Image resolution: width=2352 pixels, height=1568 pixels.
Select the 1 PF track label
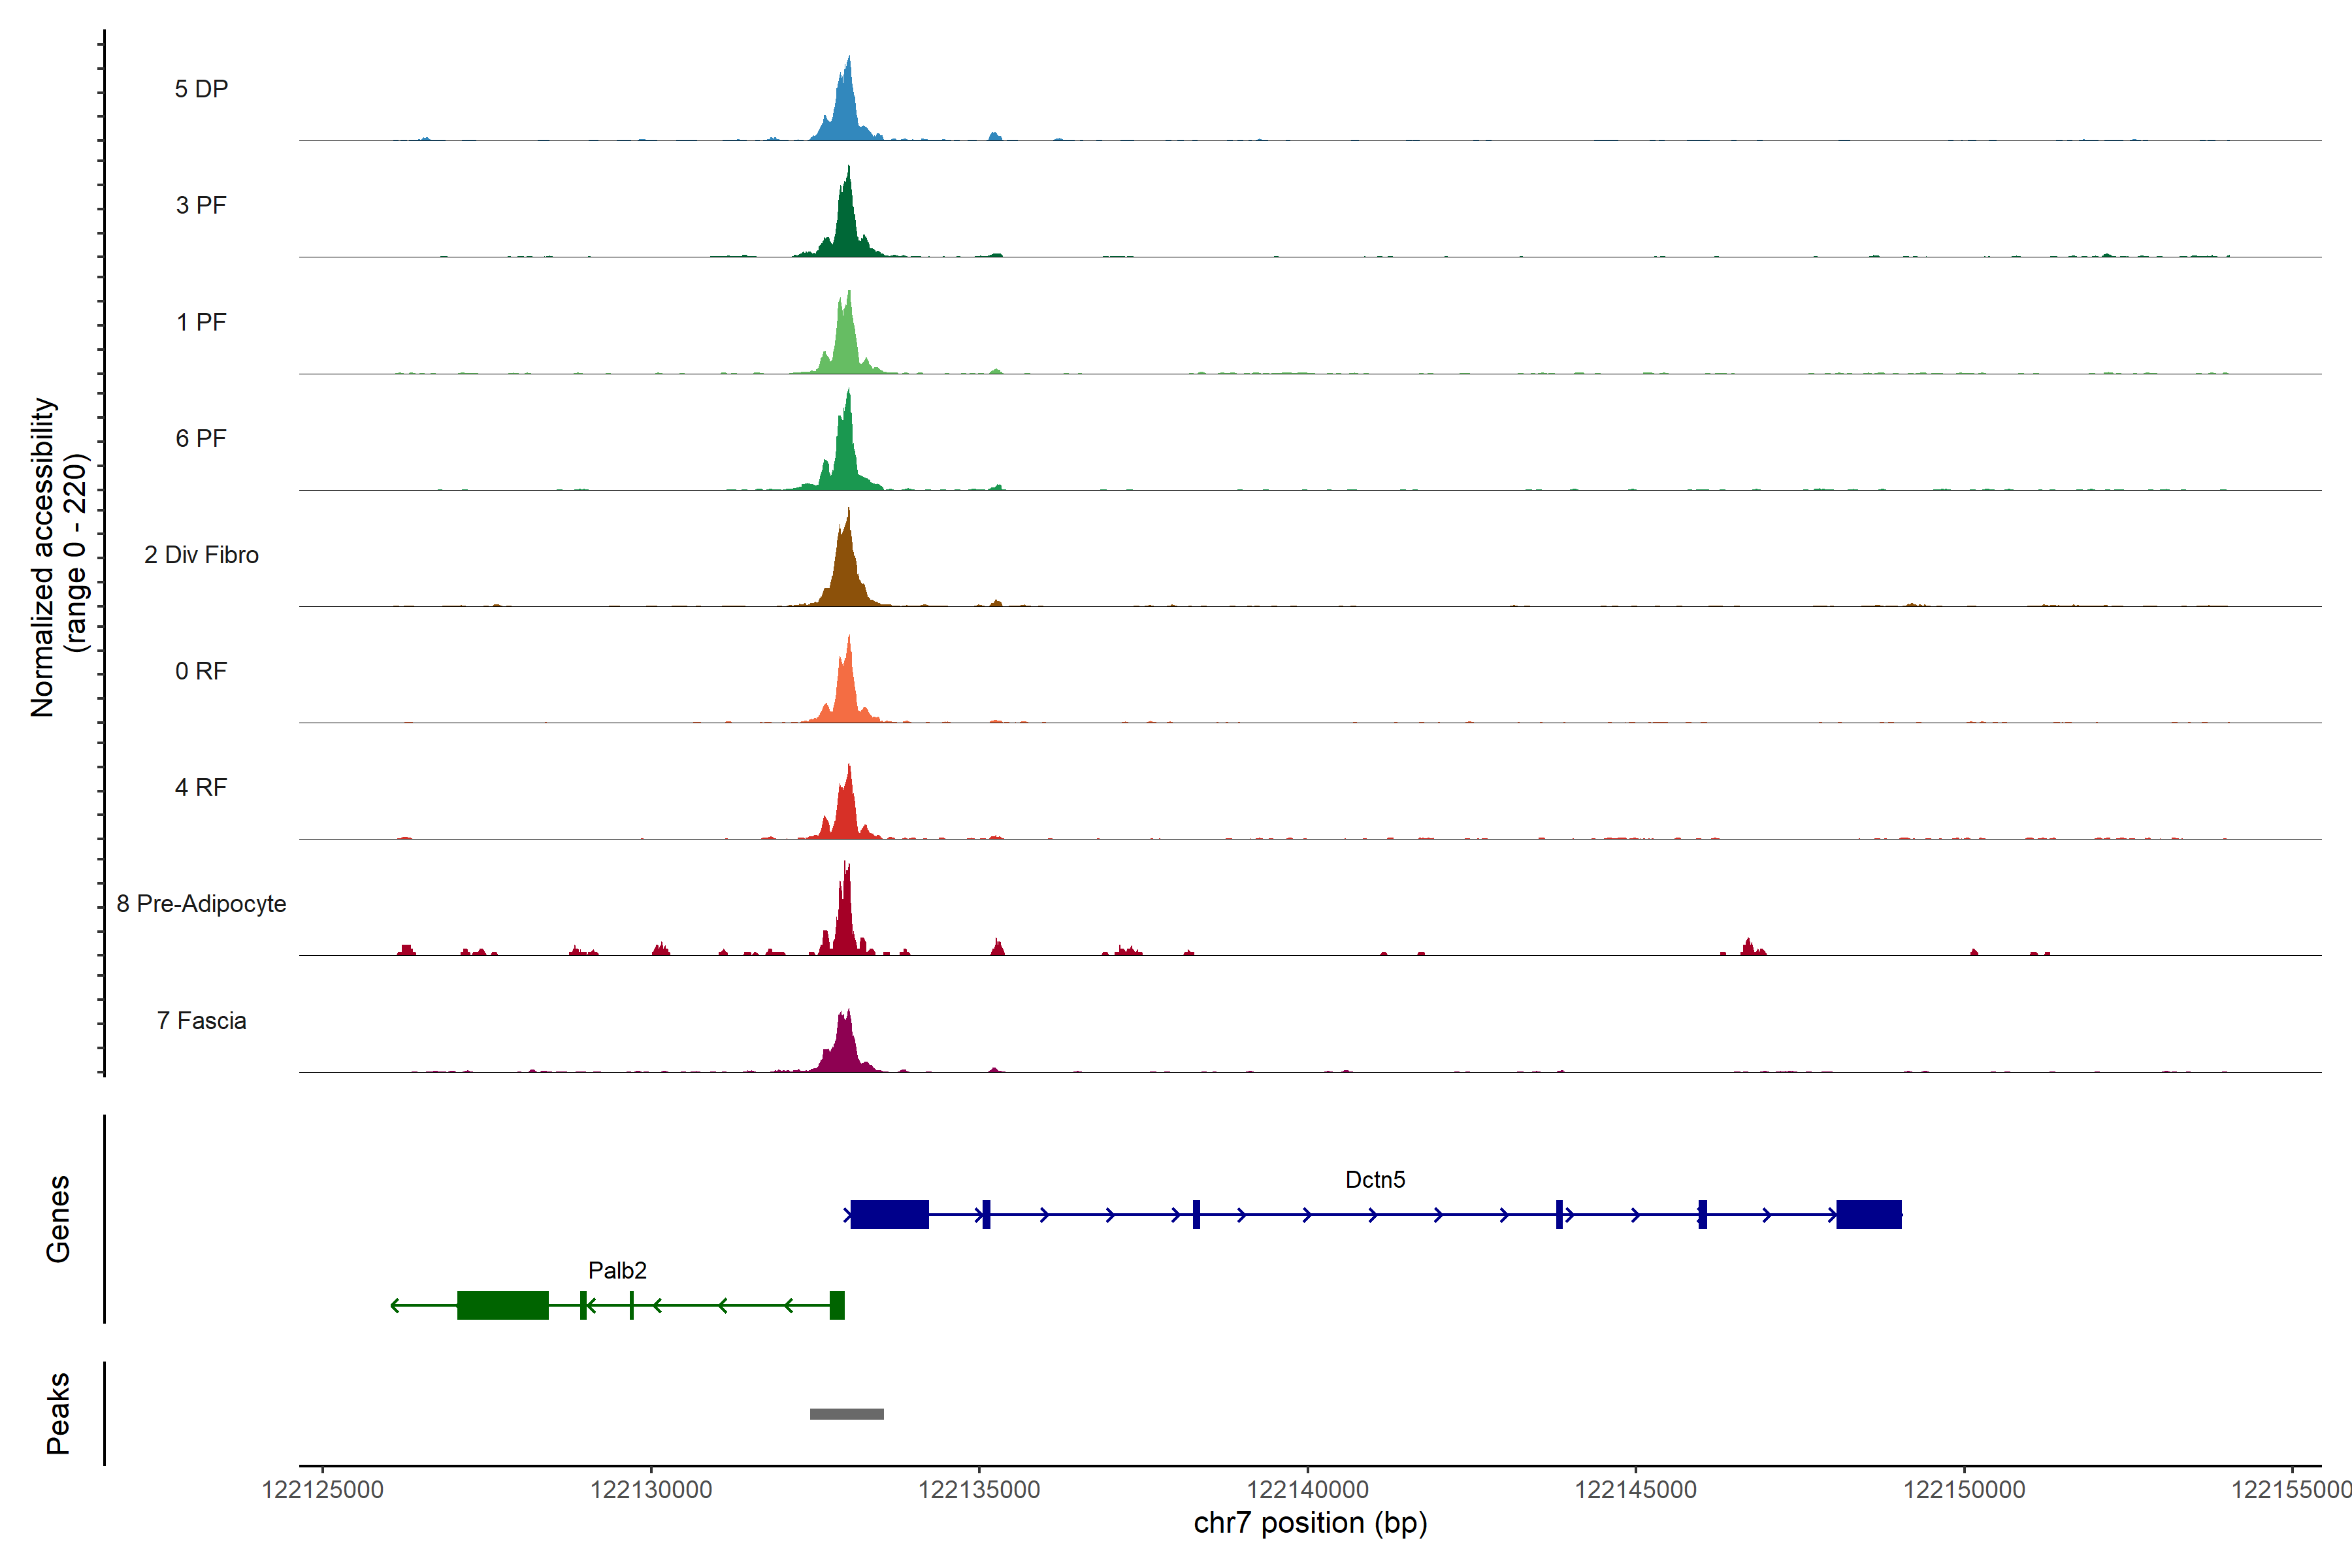pyautogui.click(x=201, y=322)
